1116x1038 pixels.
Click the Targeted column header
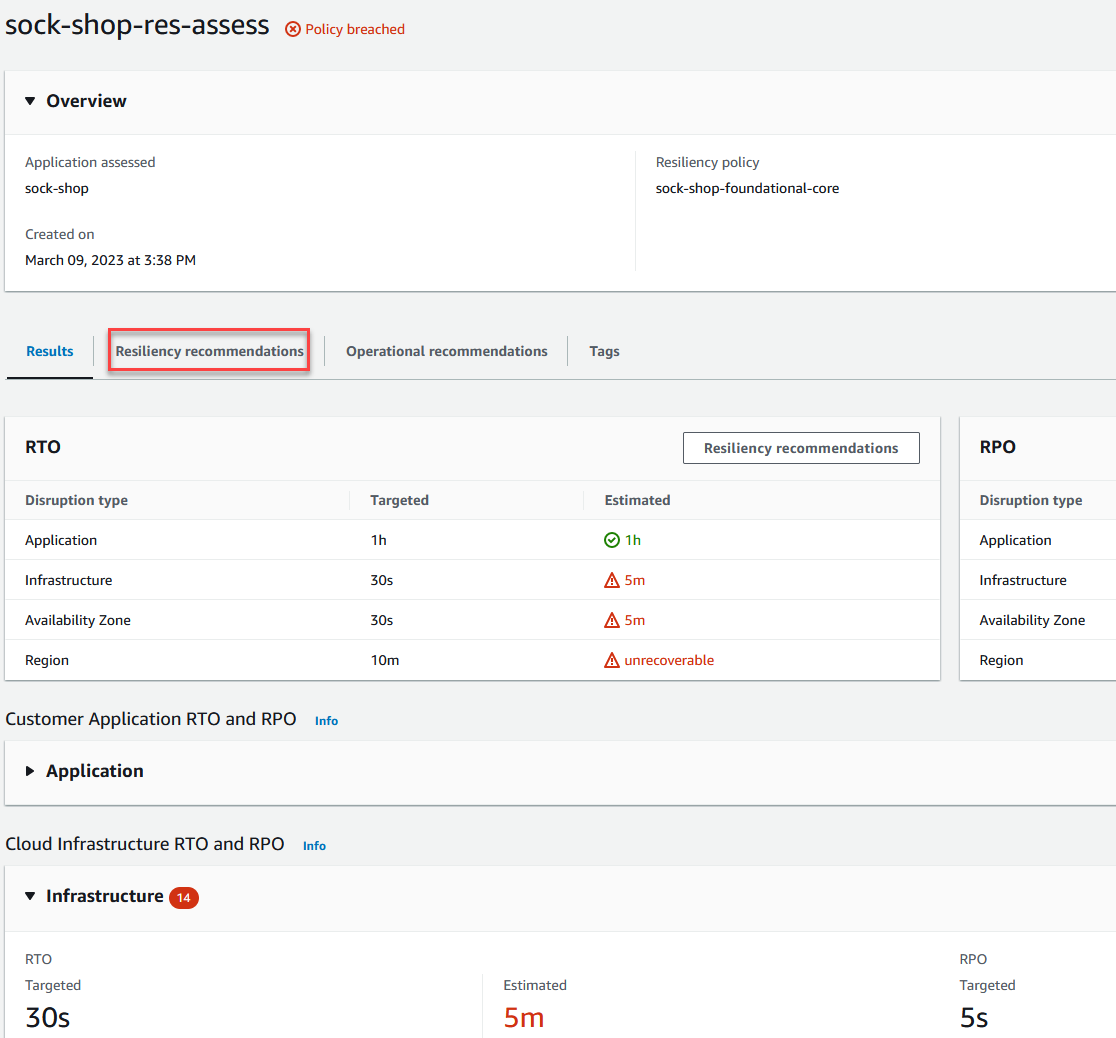[399, 500]
